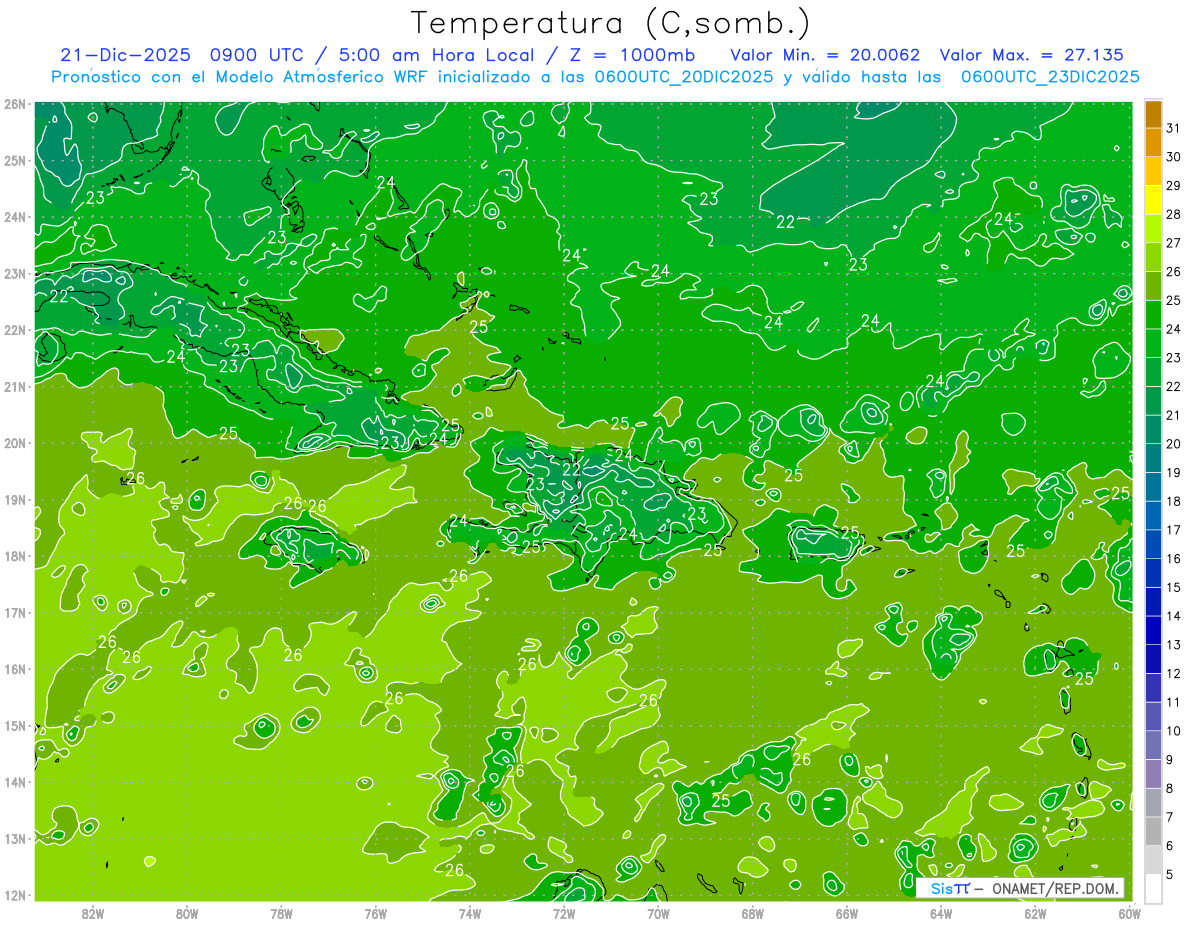The image size is (1200, 927).
Task: Click the 24N latitude axis label
Action: pyautogui.click(x=15, y=217)
